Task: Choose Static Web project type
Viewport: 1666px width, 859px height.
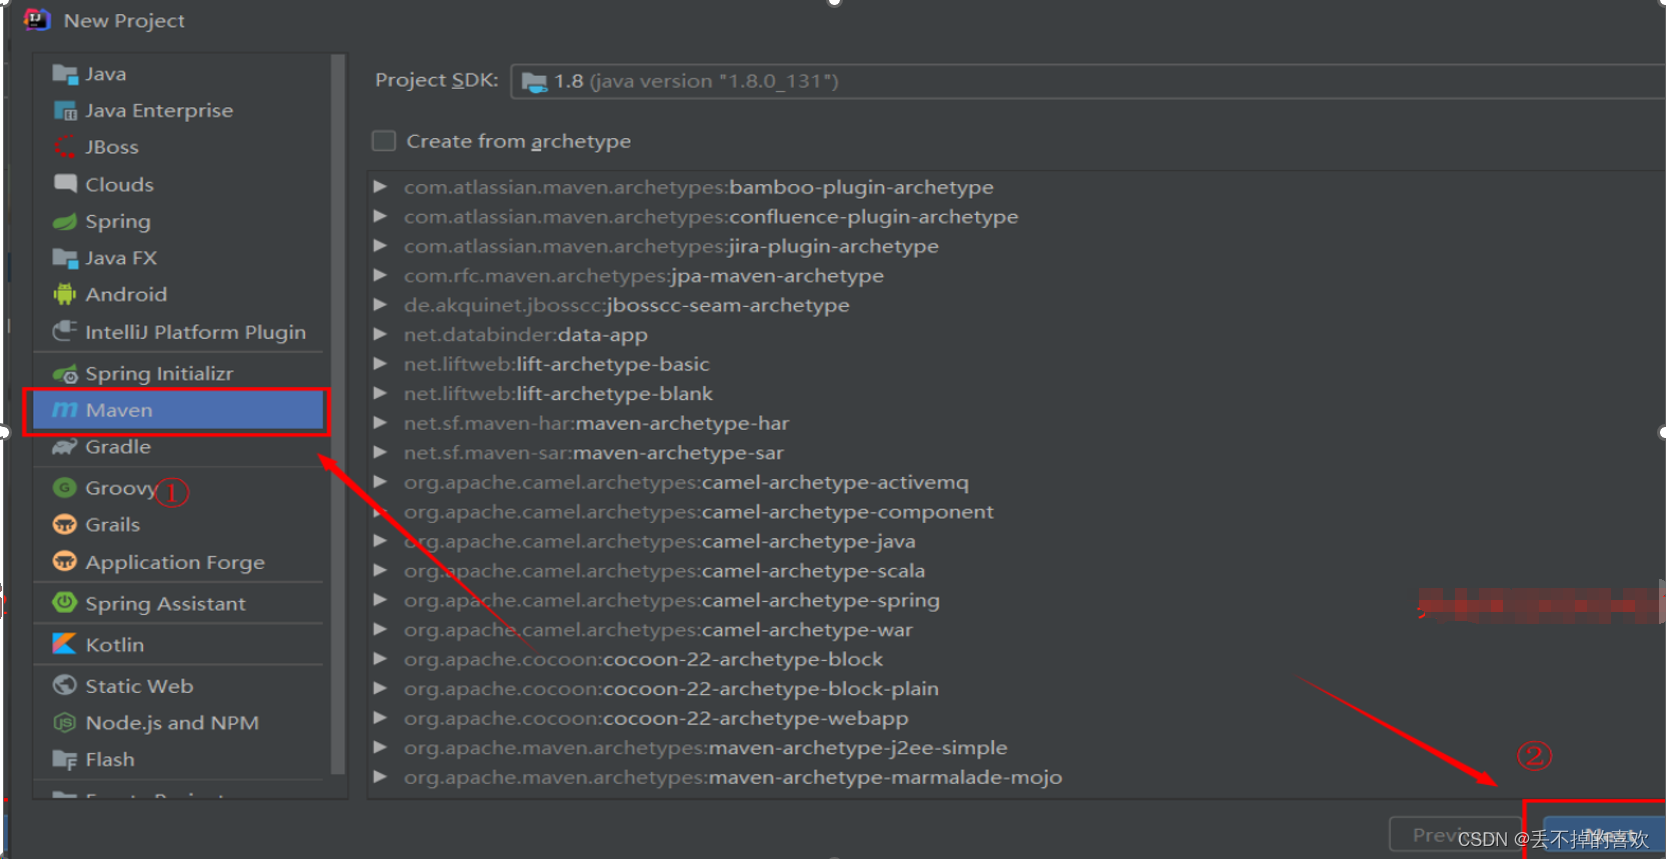Action: (180, 686)
